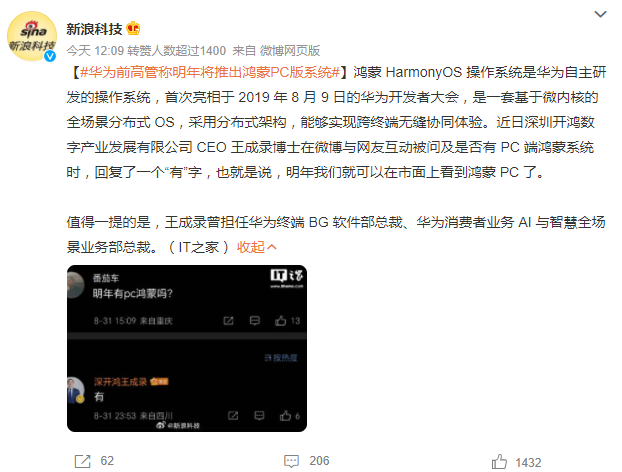This screenshot has height=472, width=622.
Task: Click the 微博网页版 source link
Action: pyautogui.click(x=290, y=51)
